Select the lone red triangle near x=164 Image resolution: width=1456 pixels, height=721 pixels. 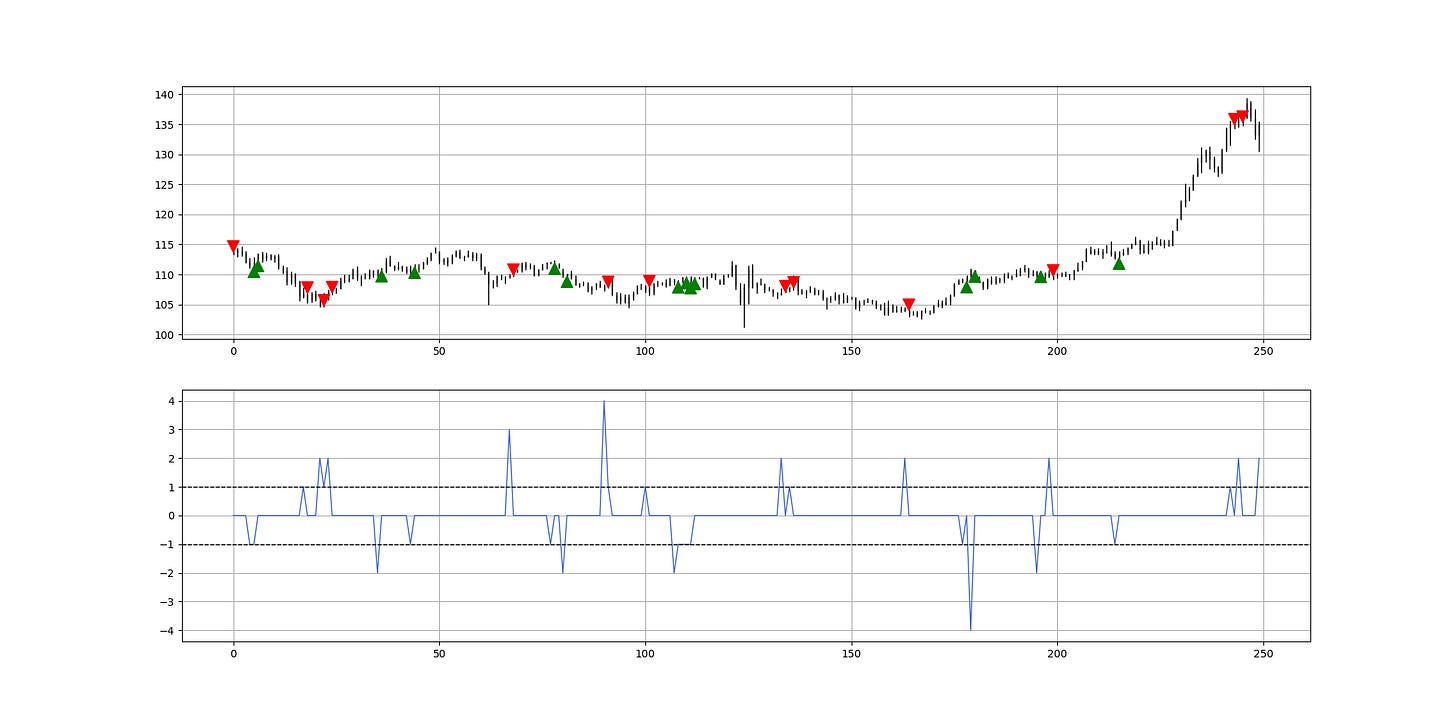click(x=908, y=304)
